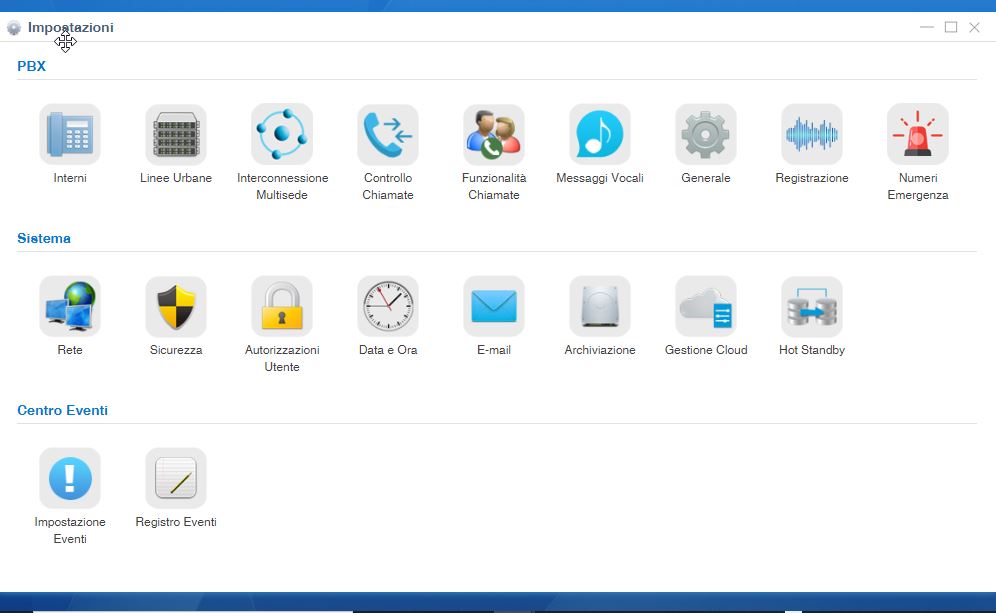This screenshot has height=613, width=996.
Task: Click the Registro Eventi text label
Action: point(176,522)
